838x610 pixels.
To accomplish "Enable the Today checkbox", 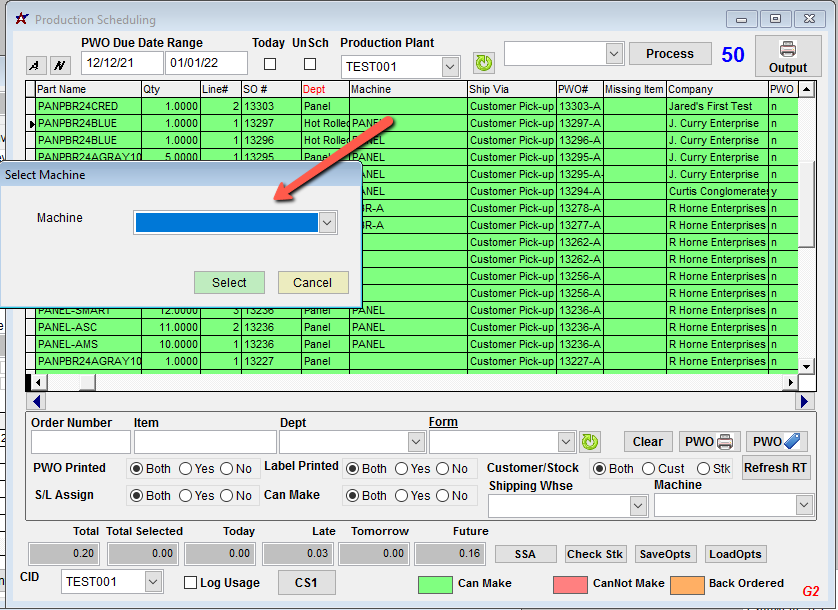I will pos(269,64).
